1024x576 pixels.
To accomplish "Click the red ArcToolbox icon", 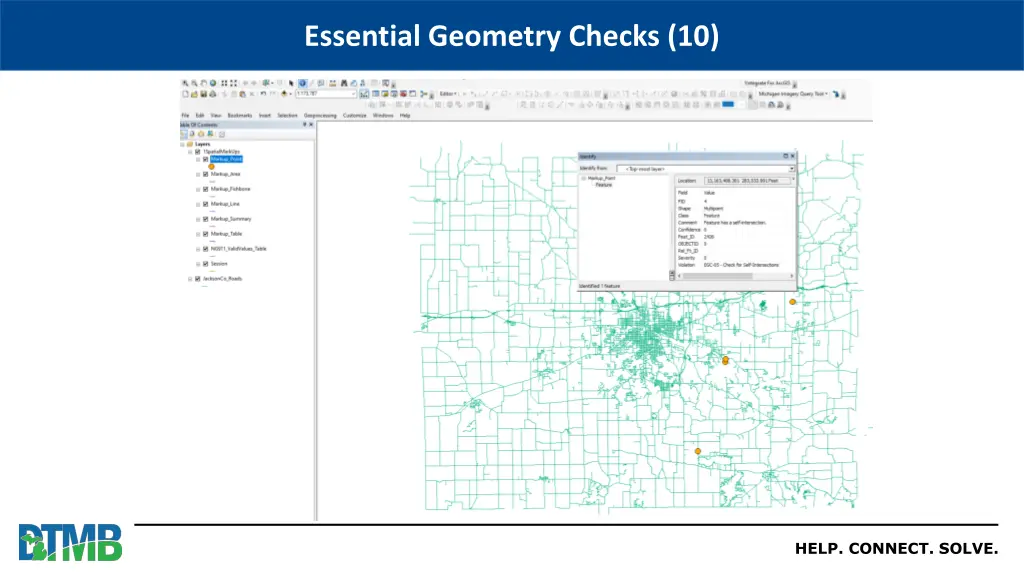I will 403,95.
